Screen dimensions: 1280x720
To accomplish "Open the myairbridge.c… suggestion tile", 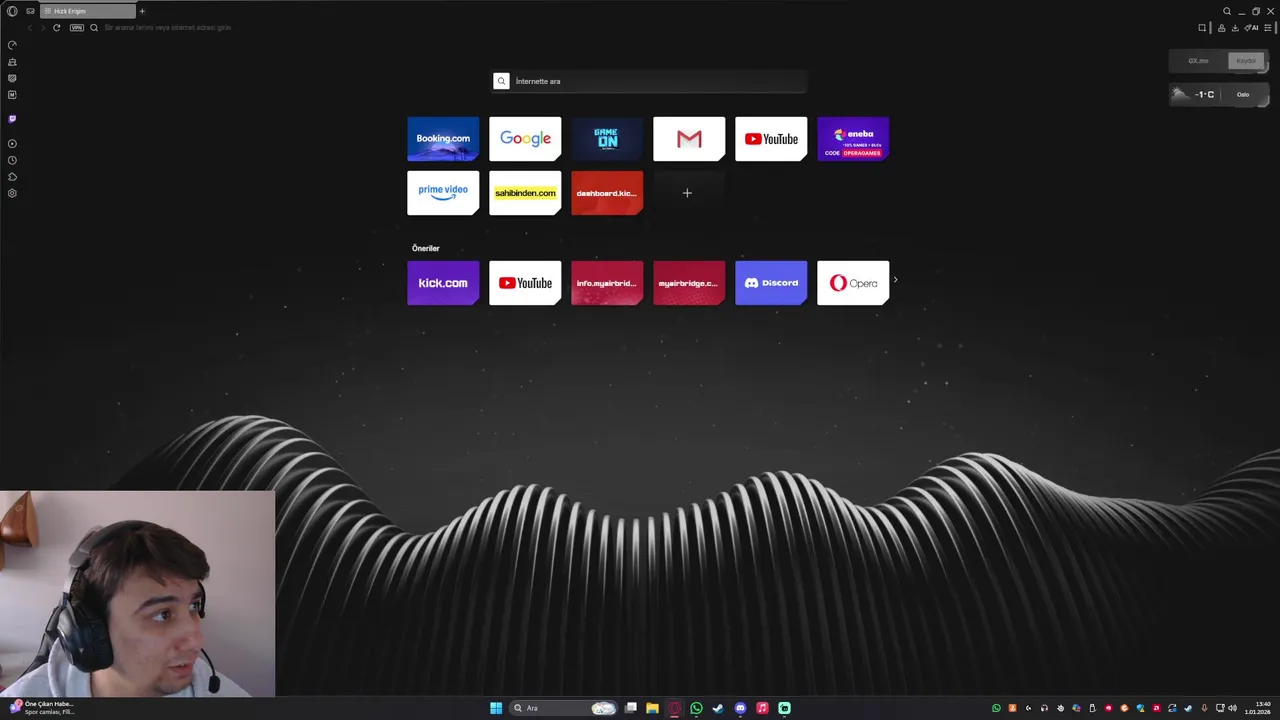I will point(689,283).
